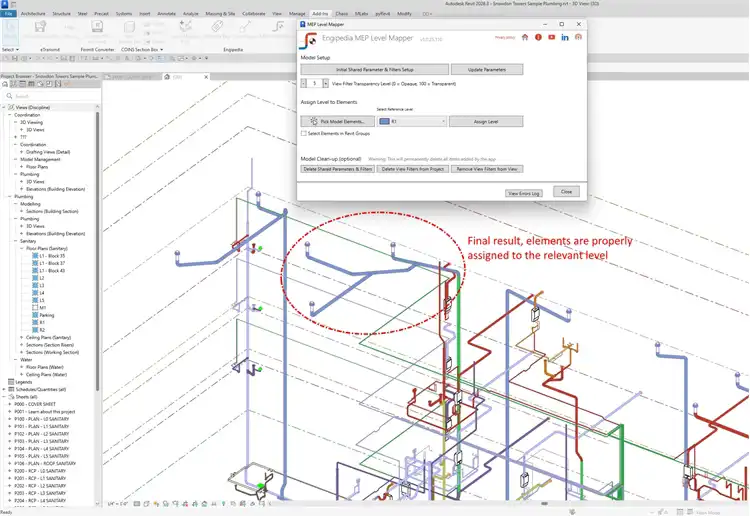This screenshot has width=750, height=516.
Task: Switch to the Add-Ins ribbon tab
Action: [x=320, y=13]
